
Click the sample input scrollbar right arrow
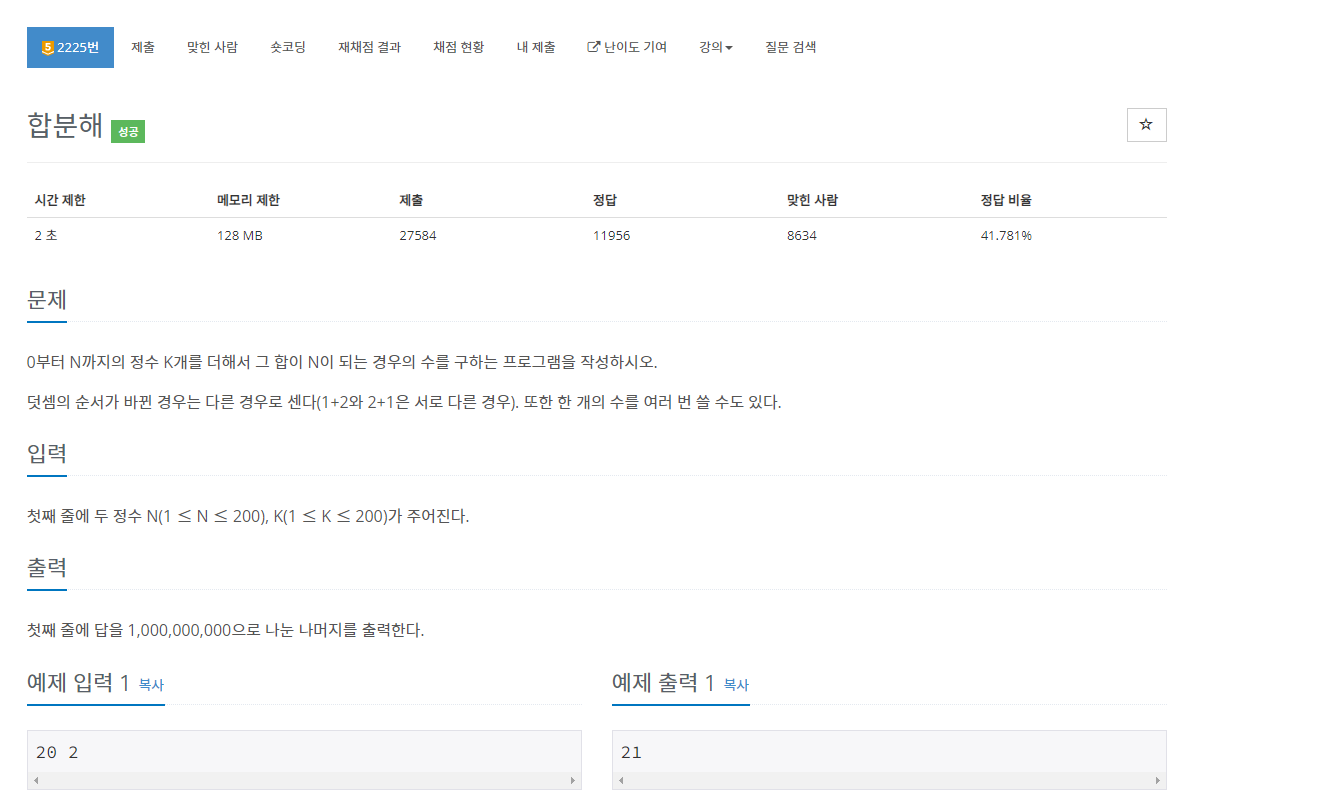tap(572, 780)
